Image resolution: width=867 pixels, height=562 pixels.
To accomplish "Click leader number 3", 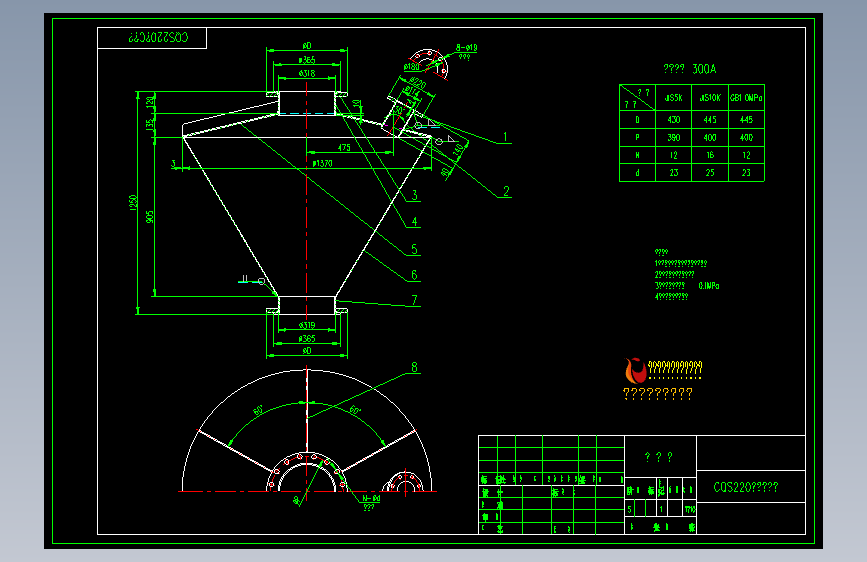I will click(x=414, y=195).
